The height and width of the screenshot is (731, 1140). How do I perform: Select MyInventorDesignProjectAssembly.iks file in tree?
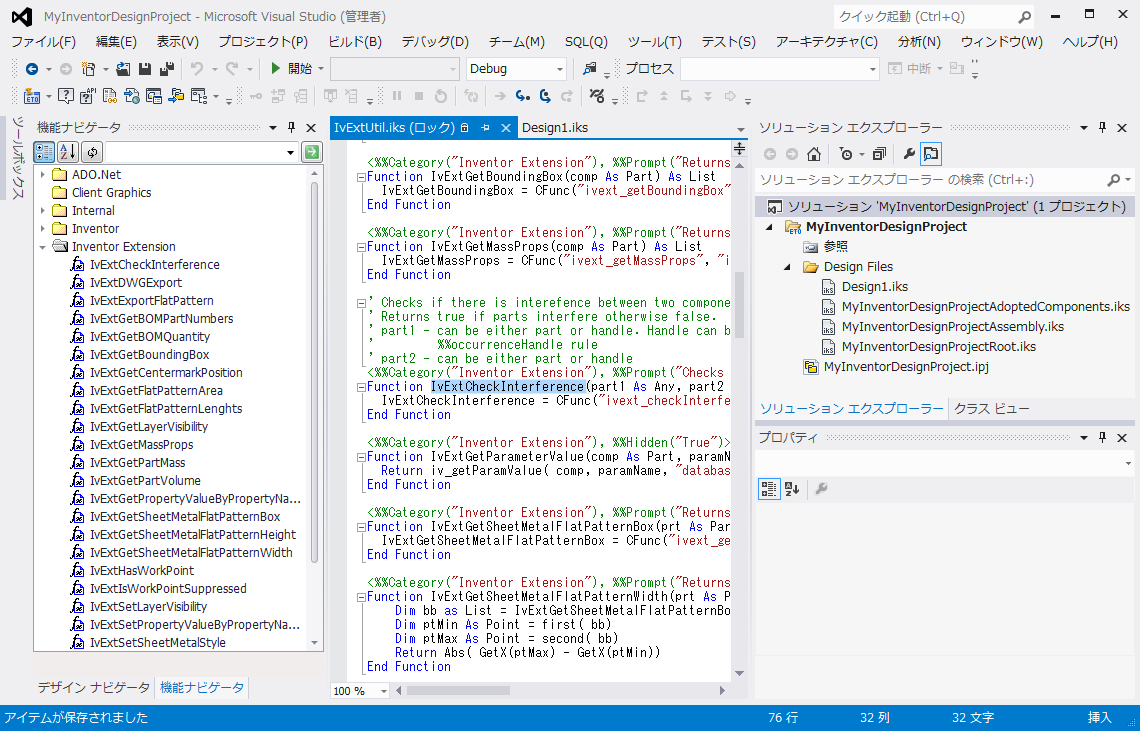click(x=952, y=327)
